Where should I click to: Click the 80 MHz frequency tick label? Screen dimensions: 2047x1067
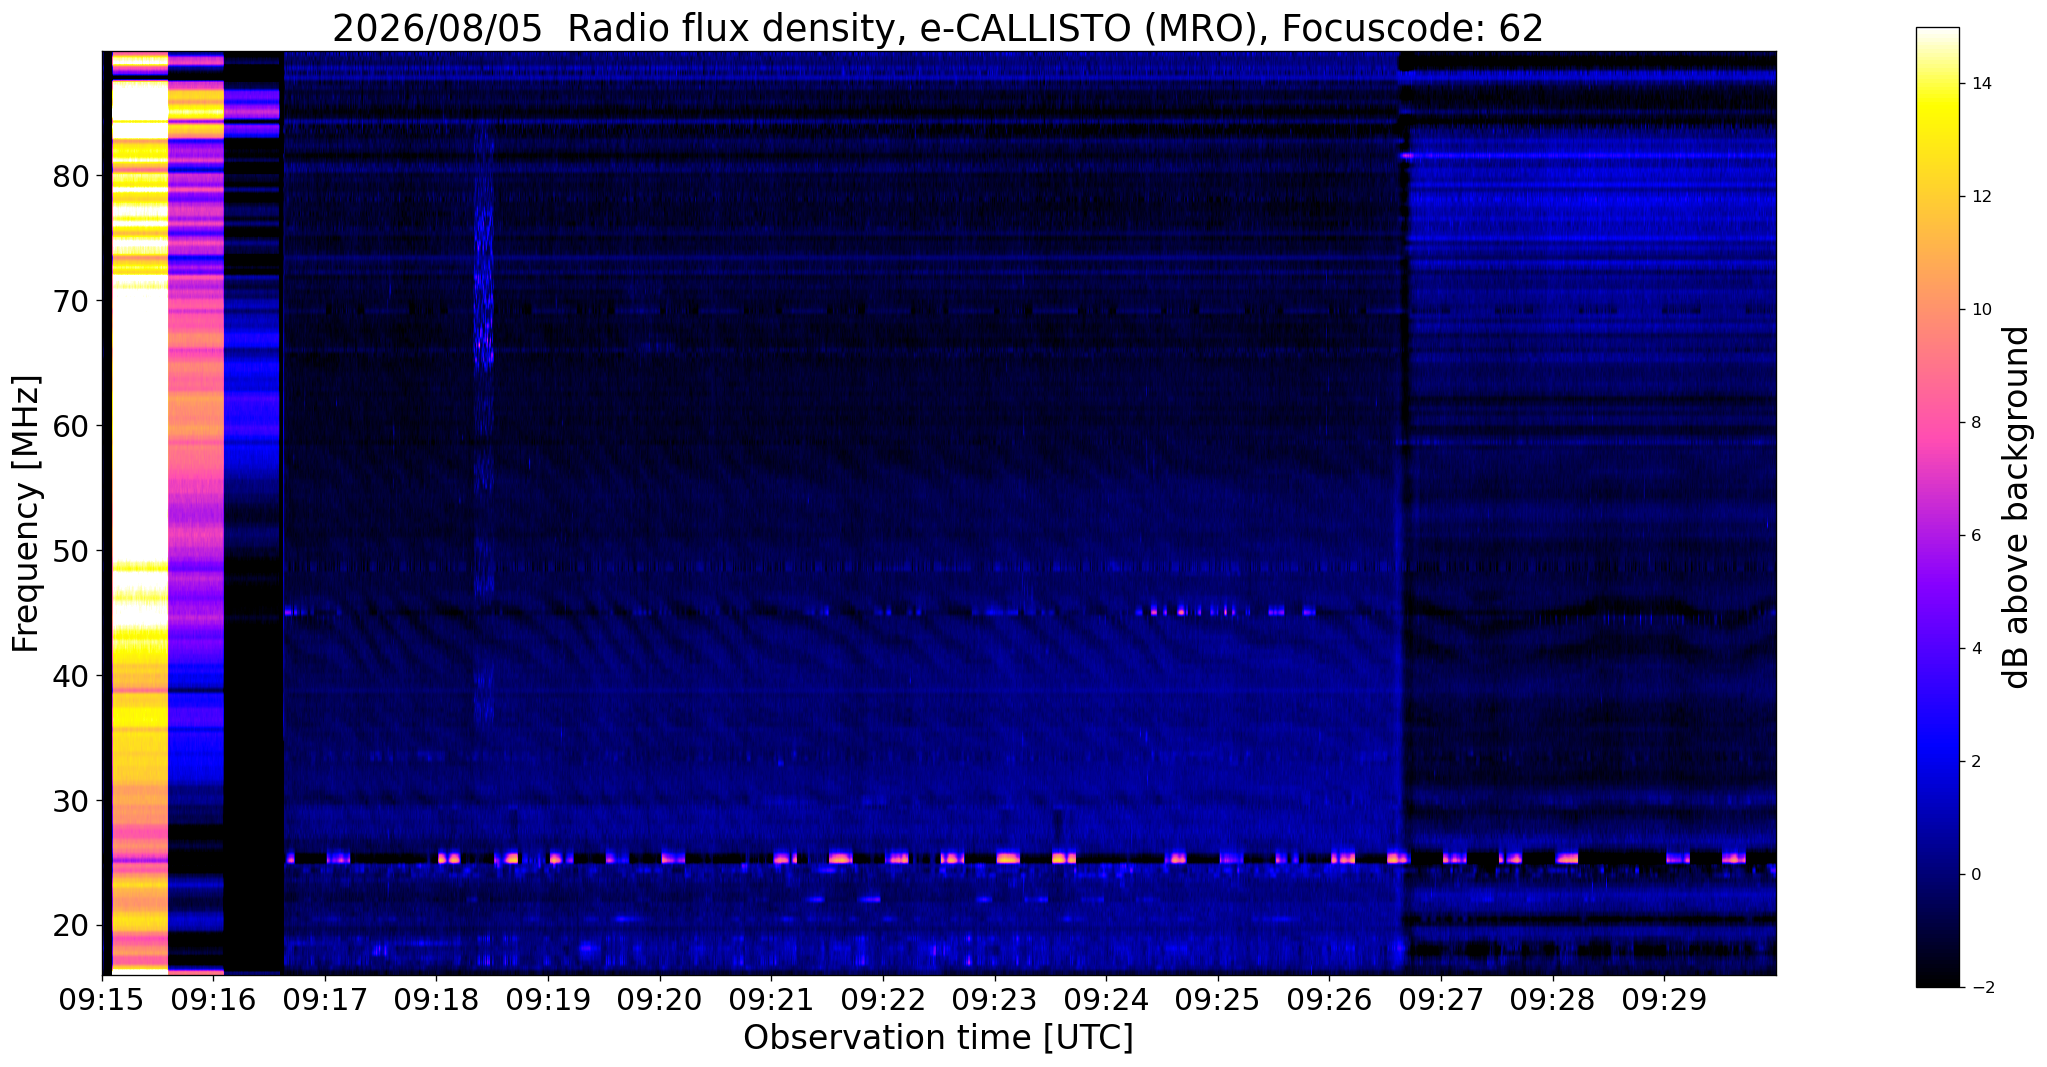tap(71, 176)
